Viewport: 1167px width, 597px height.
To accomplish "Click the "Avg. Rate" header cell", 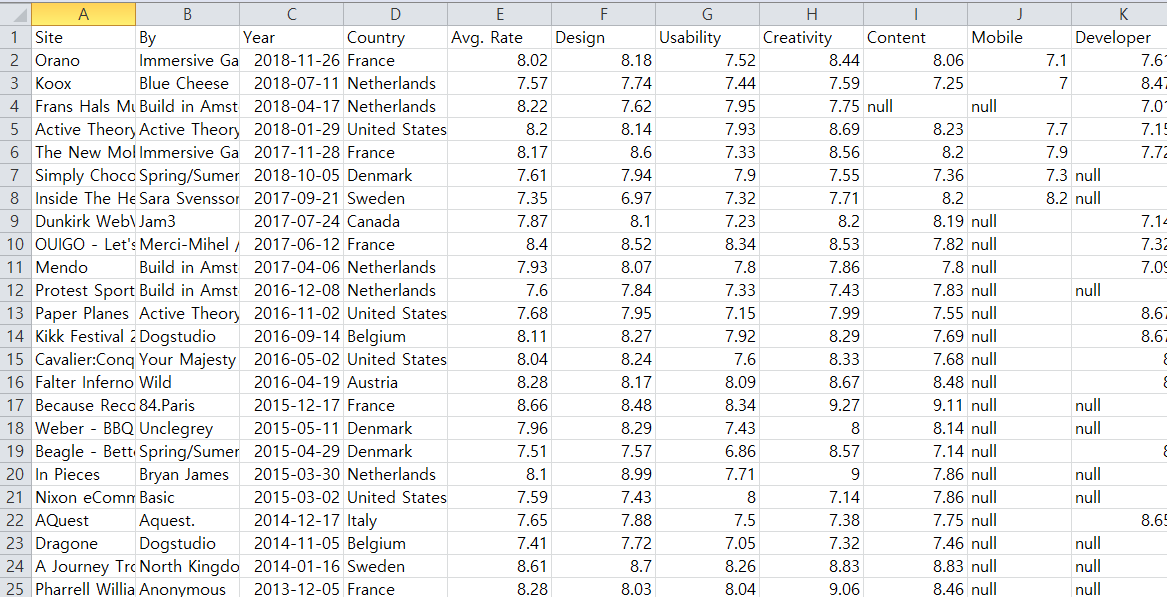I will [499, 37].
